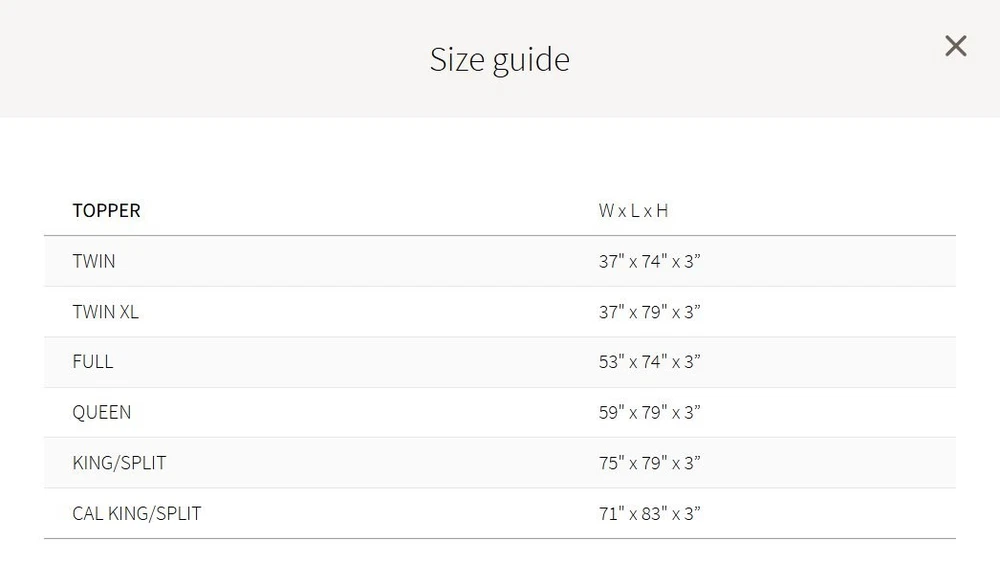The height and width of the screenshot is (584, 1000).
Task: Click the 74" length in FULL row
Action: coord(653,362)
